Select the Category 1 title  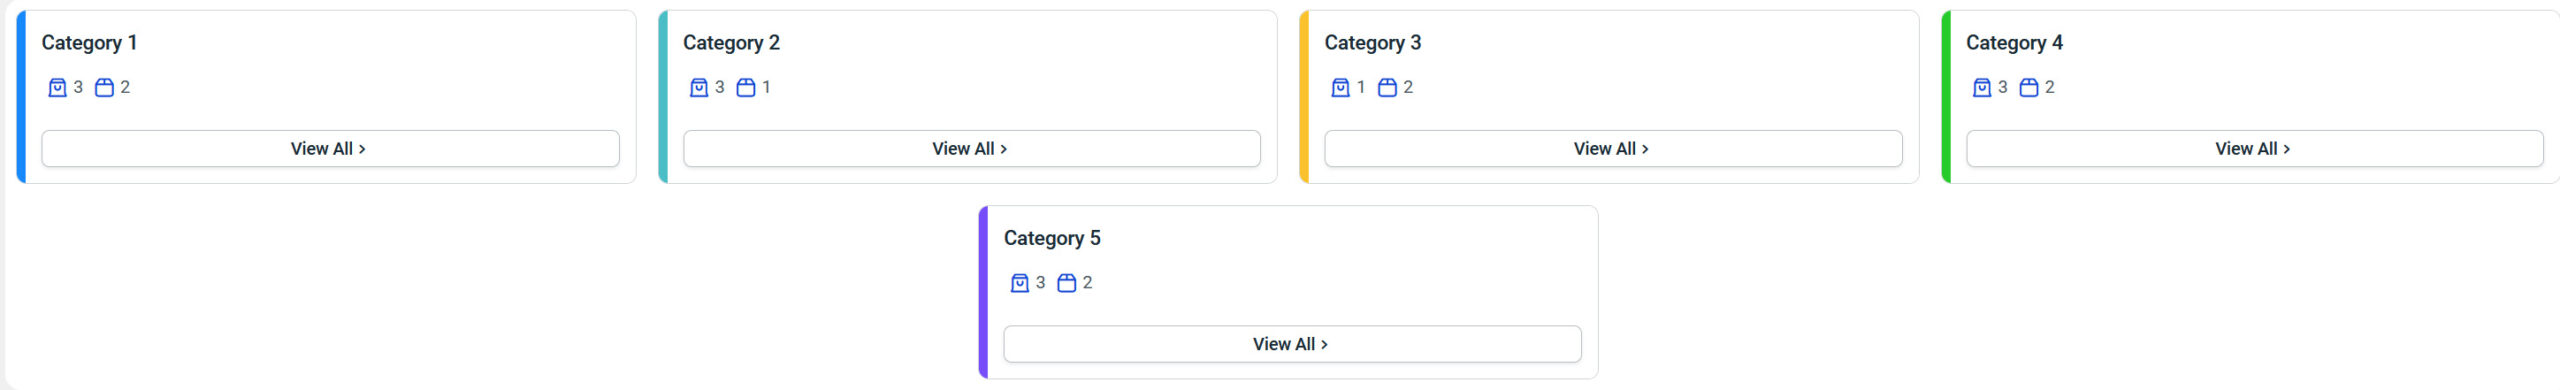tap(89, 43)
